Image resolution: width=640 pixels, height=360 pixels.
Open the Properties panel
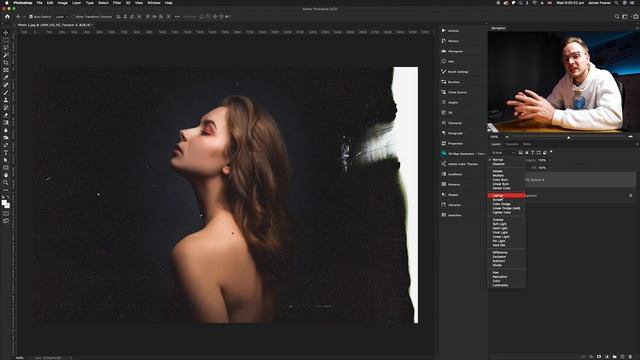[x=452, y=143]
